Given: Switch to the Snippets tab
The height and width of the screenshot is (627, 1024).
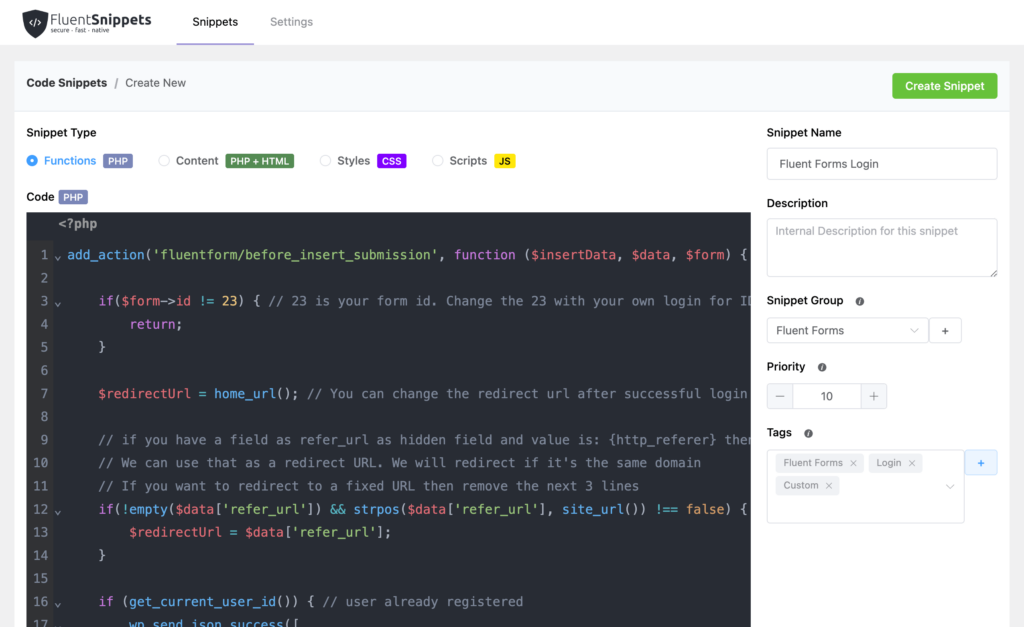Looking at the screenshot, I should click(x=214, y=21).
